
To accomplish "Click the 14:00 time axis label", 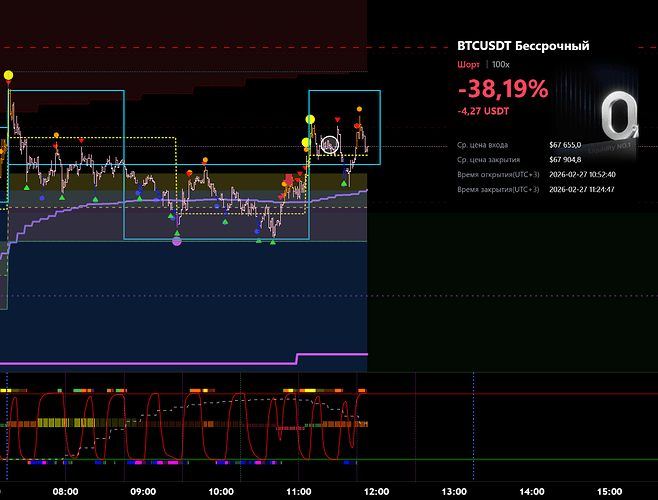I will point(532,491).
